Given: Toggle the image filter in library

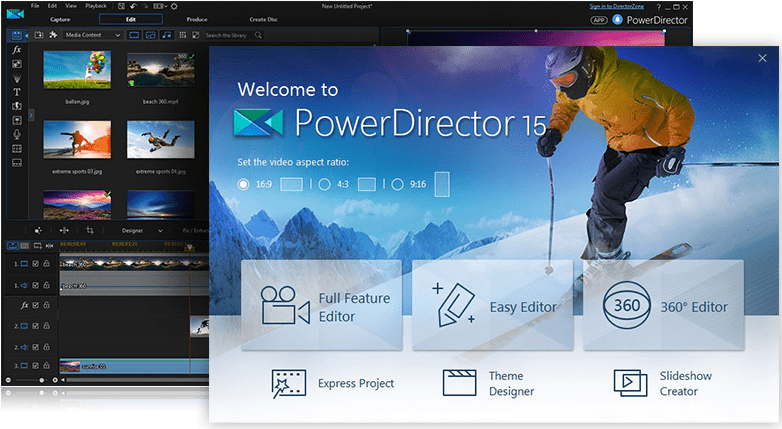Looking at the screenshot, I should coord(151,35).
